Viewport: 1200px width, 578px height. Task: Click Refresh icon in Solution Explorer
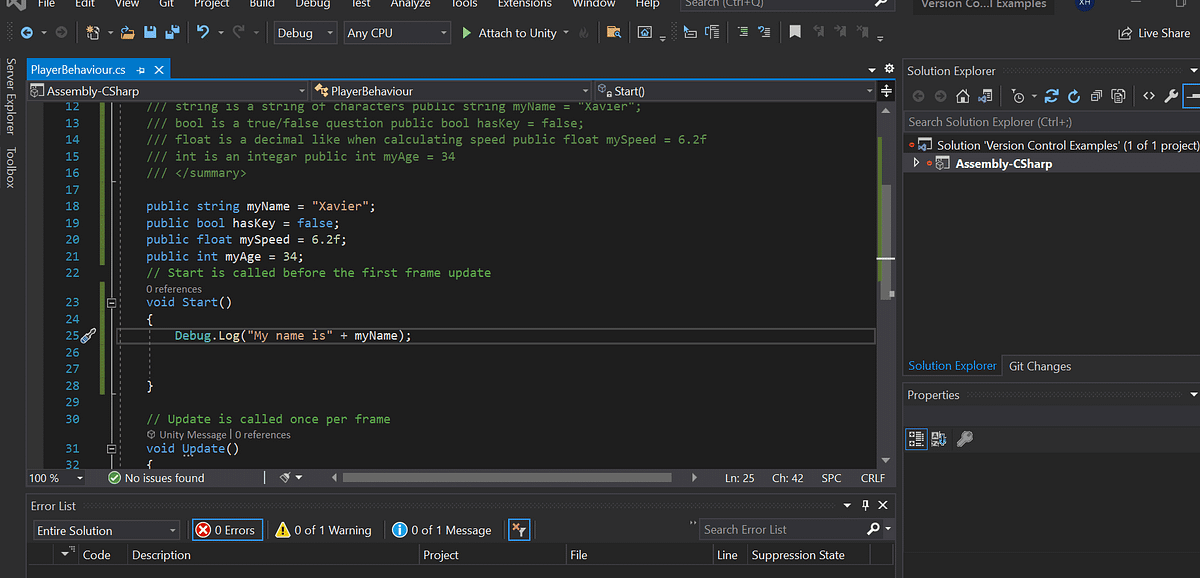(x=1074, y=97)
